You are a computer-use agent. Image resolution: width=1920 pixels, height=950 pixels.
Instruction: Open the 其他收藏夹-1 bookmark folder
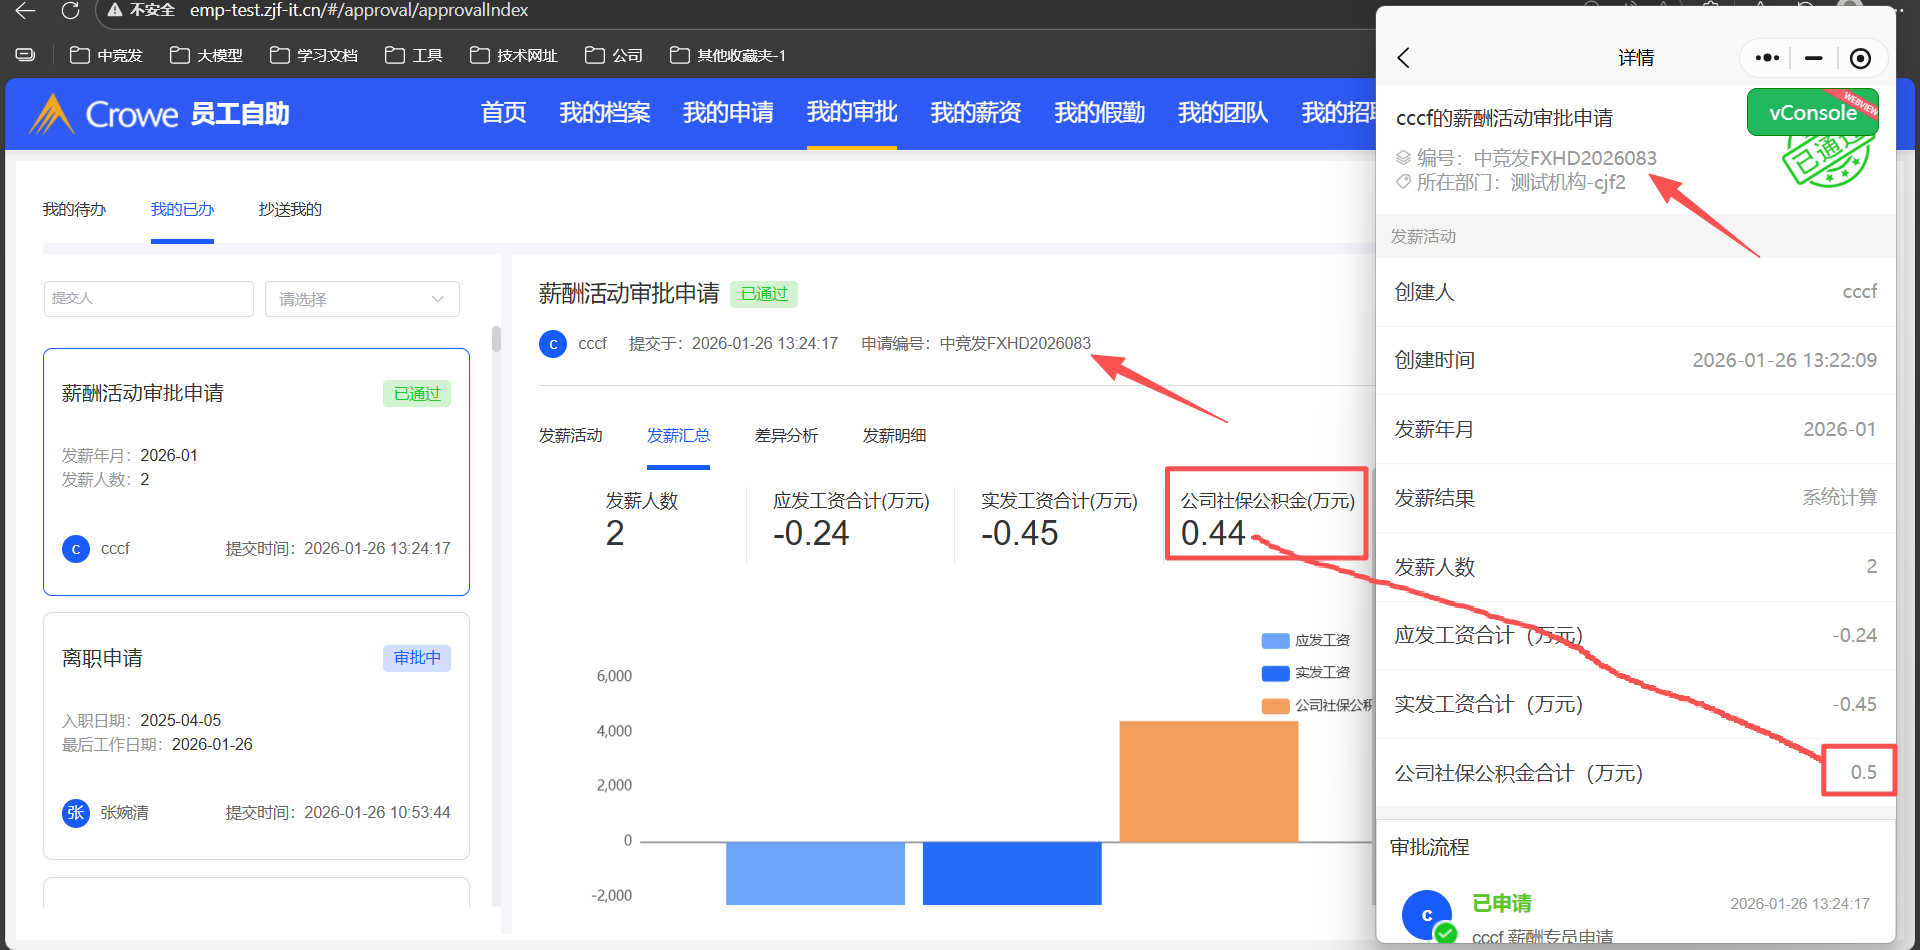[728, 55]
